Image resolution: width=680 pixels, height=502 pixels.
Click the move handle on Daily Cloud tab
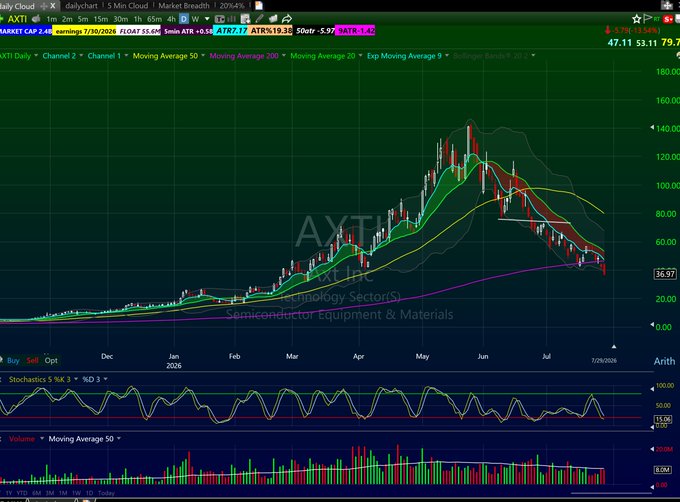[x=43, y=6]
